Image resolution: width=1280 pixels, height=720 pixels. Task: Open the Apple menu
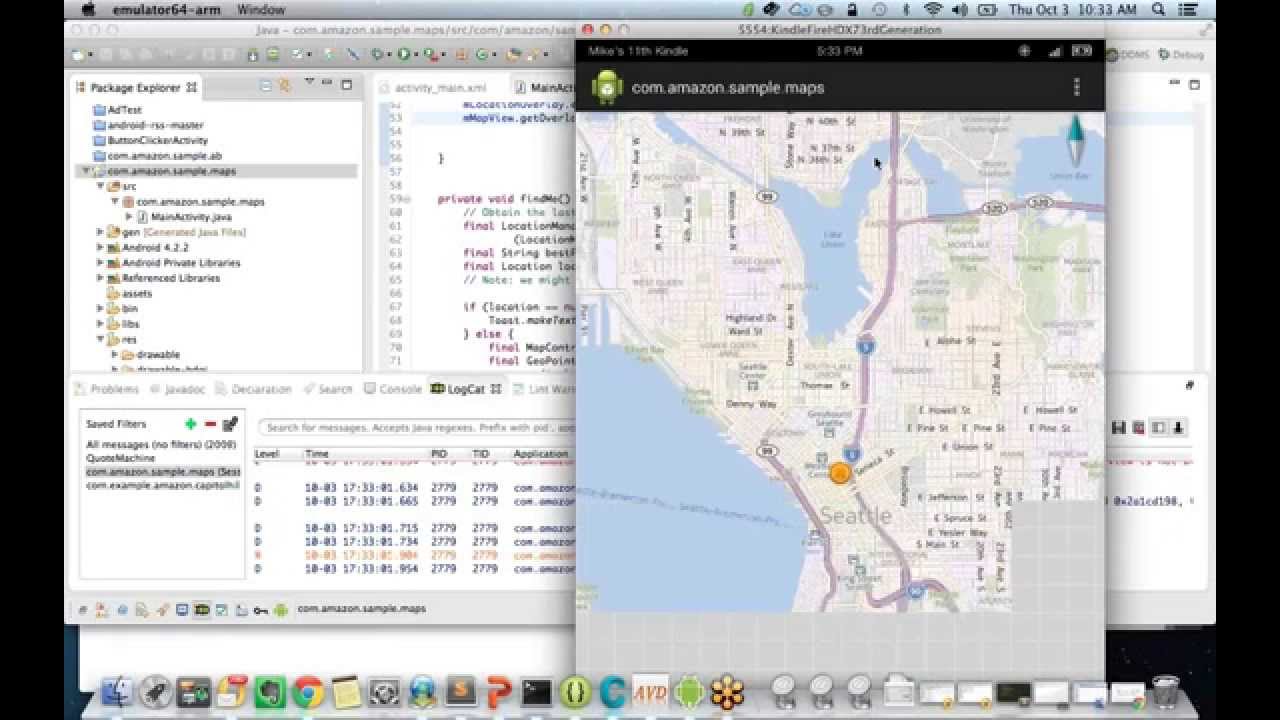pos(87,9)
